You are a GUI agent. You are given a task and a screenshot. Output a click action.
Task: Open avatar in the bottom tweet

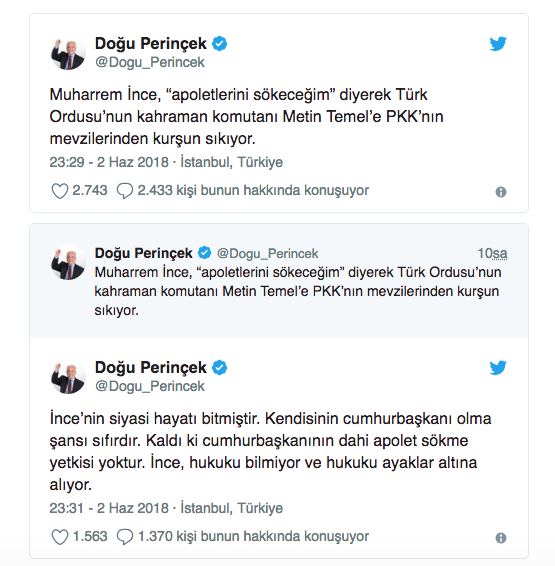68,377
